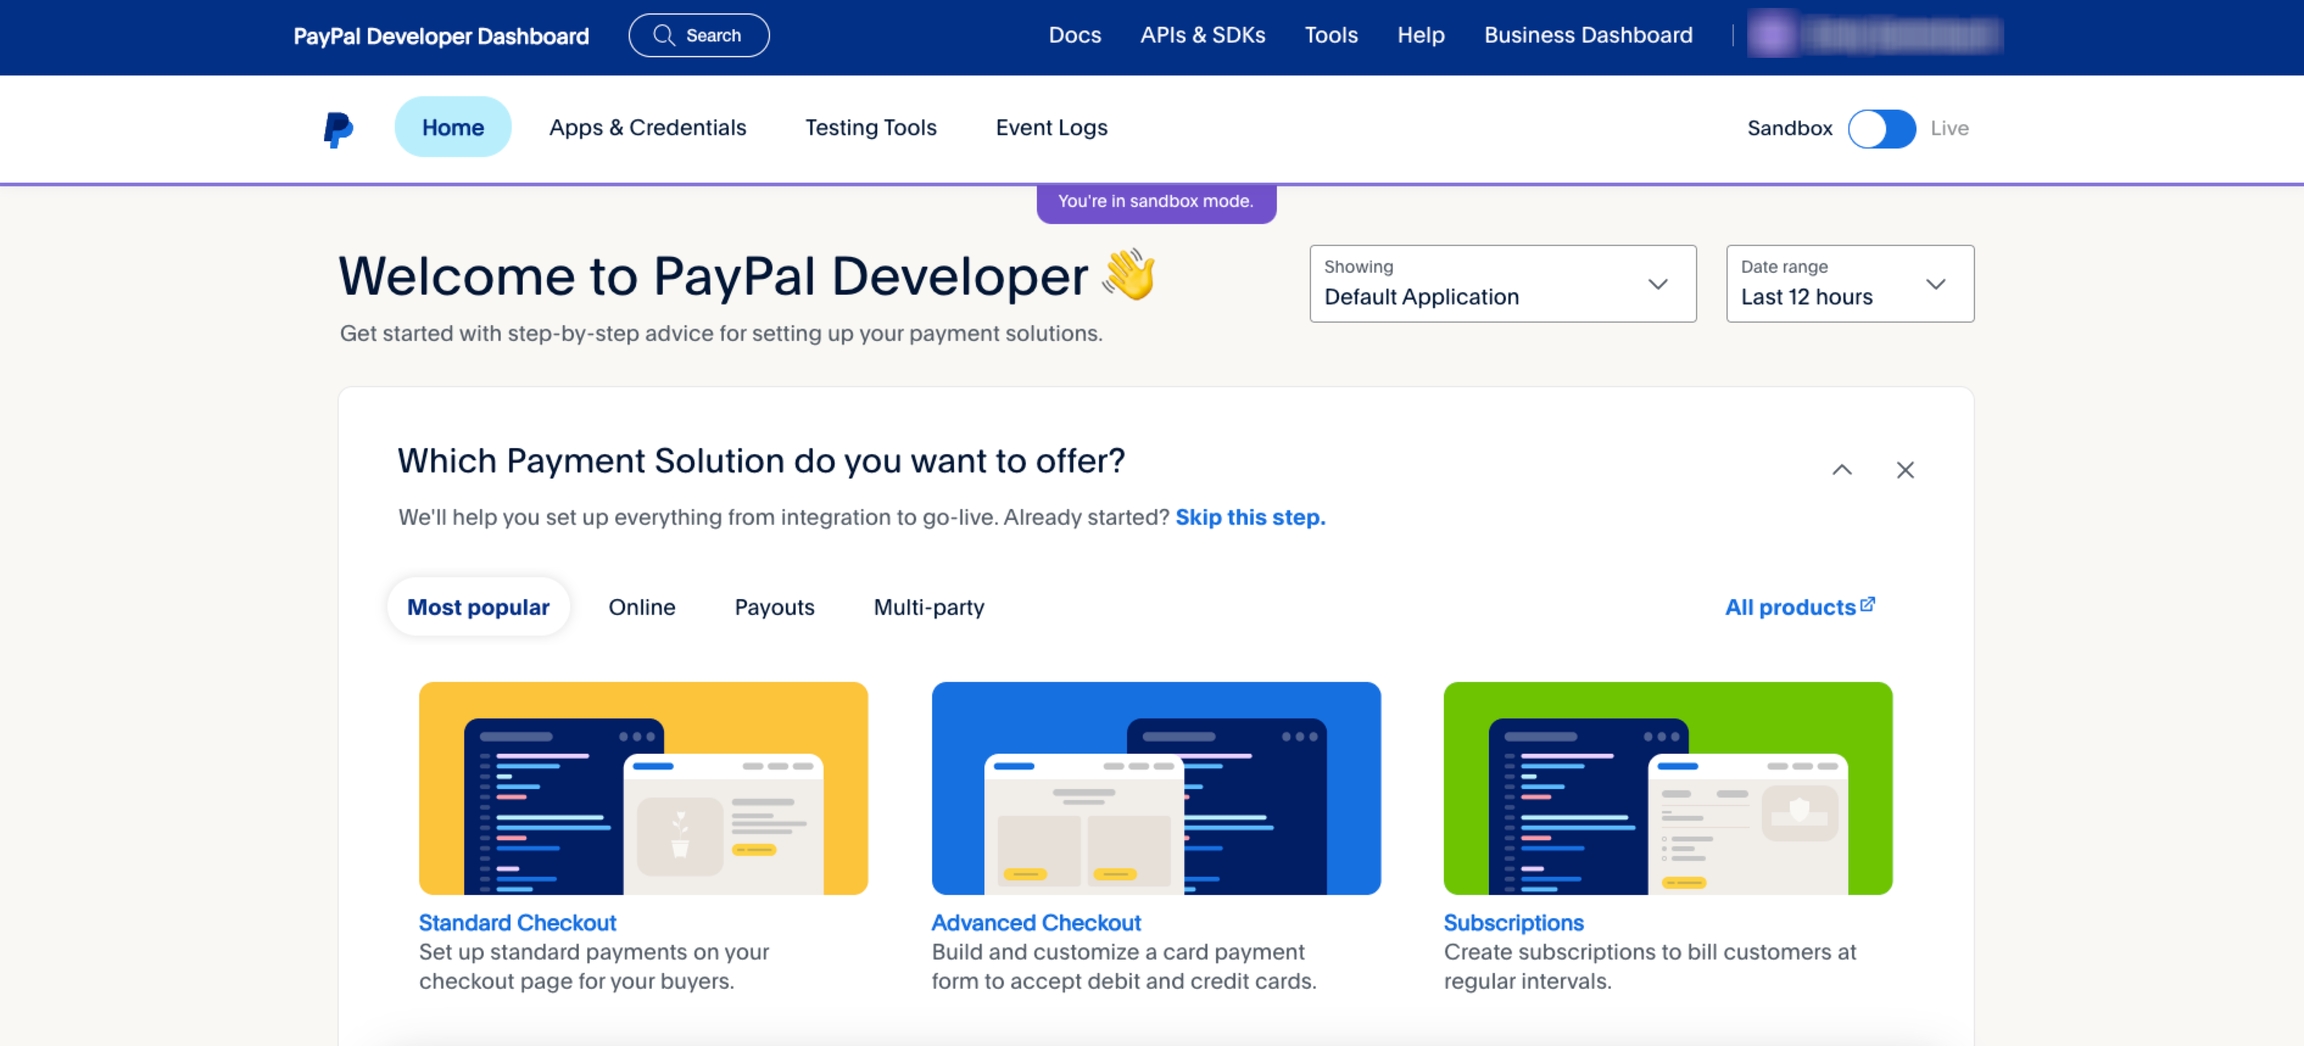Image resolution: width=2304 pixels, height=1046 pixels.
Task: Go to Apps & Credentials
Action: click(647, 128)
